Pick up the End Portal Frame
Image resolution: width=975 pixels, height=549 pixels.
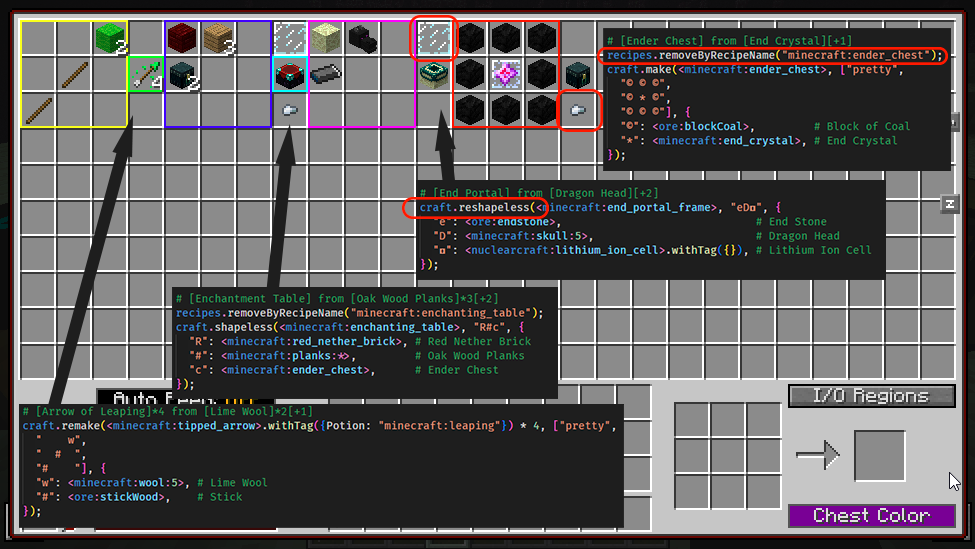[x=434, y=75]
